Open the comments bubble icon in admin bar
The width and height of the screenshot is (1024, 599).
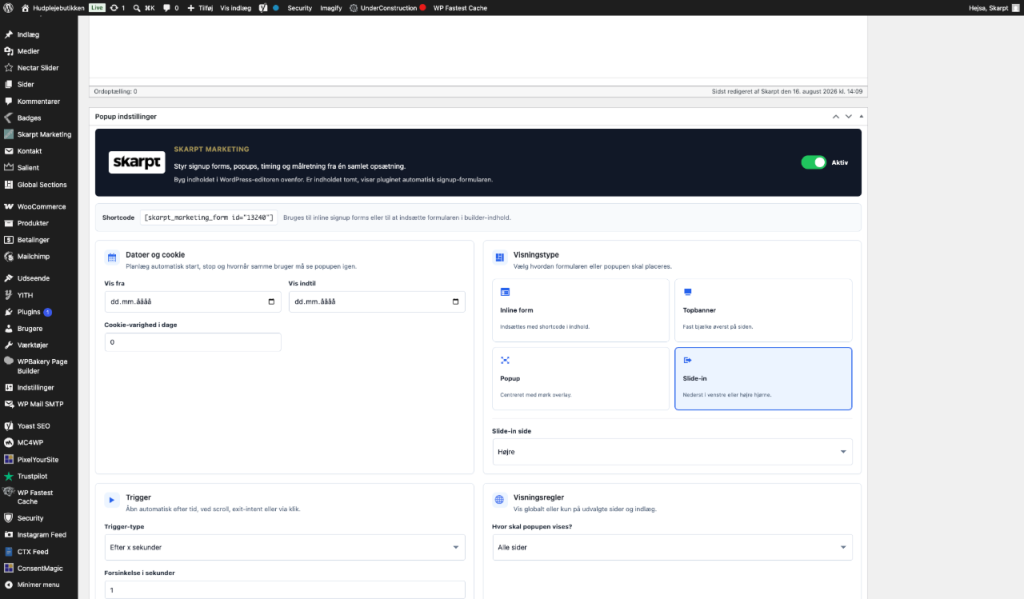click(167, 8)
